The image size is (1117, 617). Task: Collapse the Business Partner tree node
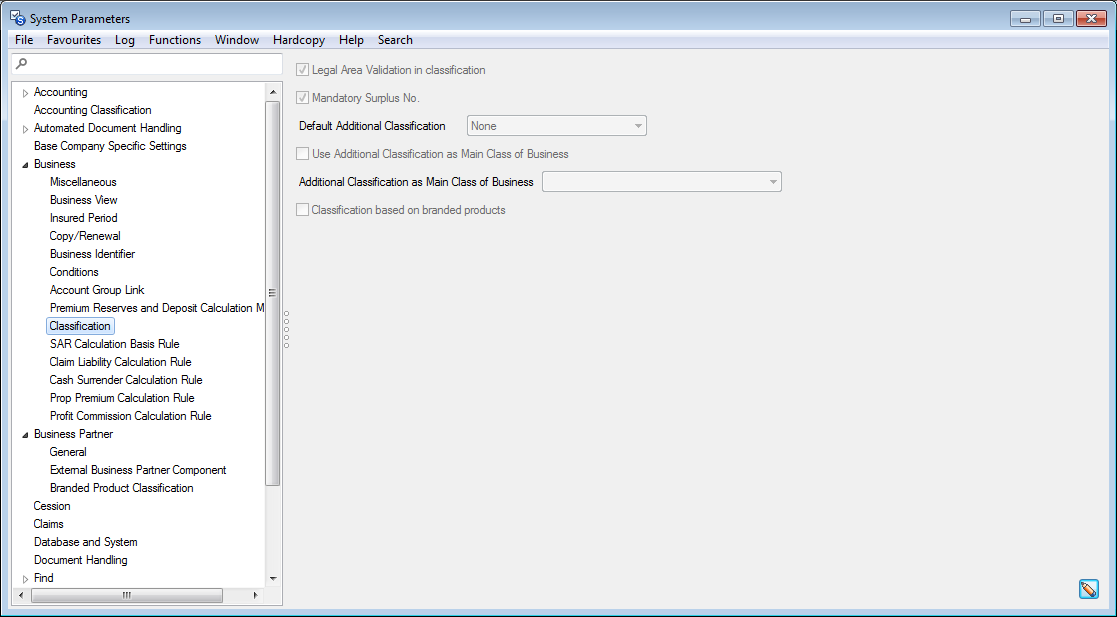click(25, 435)
